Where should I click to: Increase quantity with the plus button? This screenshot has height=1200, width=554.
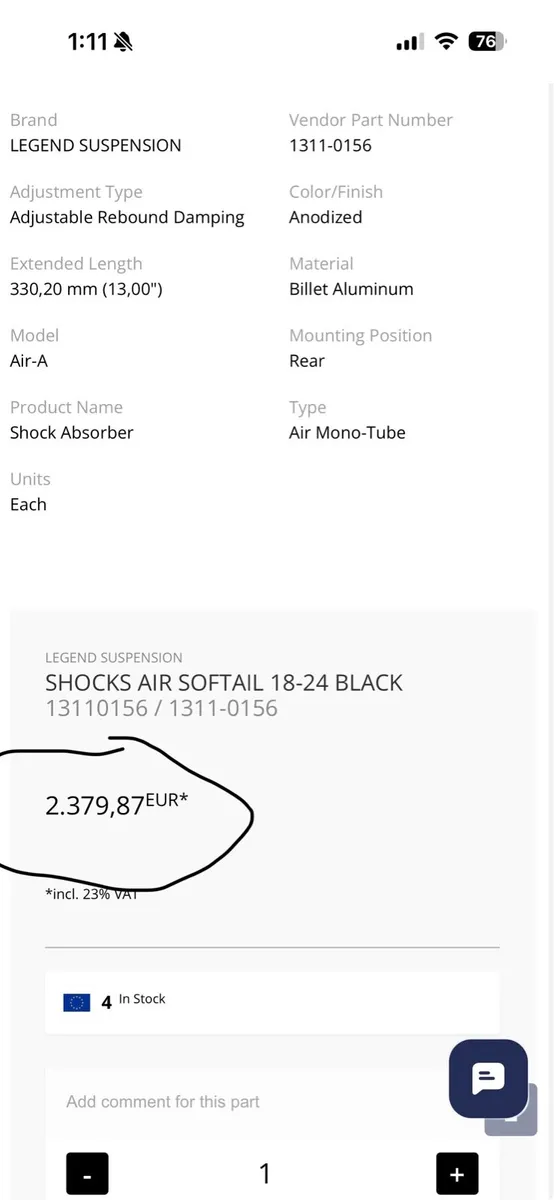pos(457,1173)
